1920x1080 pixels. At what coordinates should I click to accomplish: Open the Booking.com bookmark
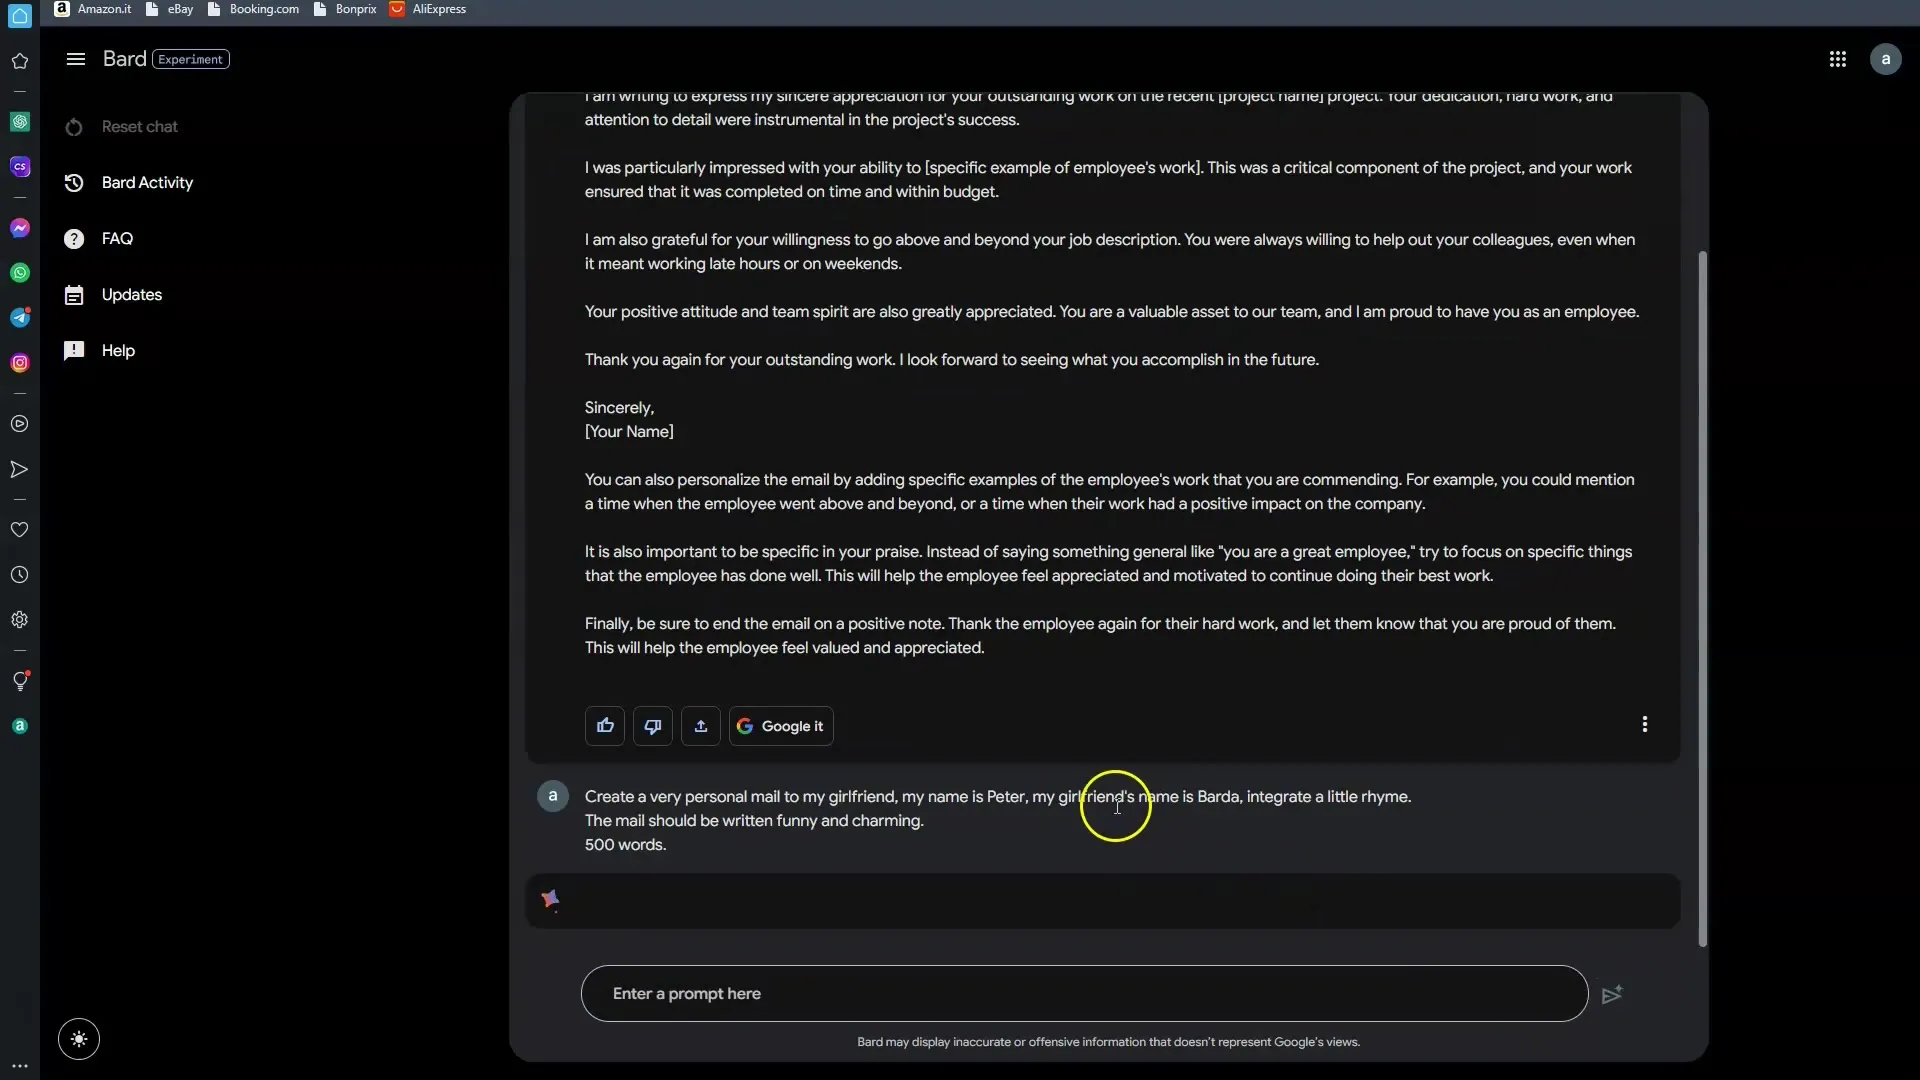tap(254, 9)
